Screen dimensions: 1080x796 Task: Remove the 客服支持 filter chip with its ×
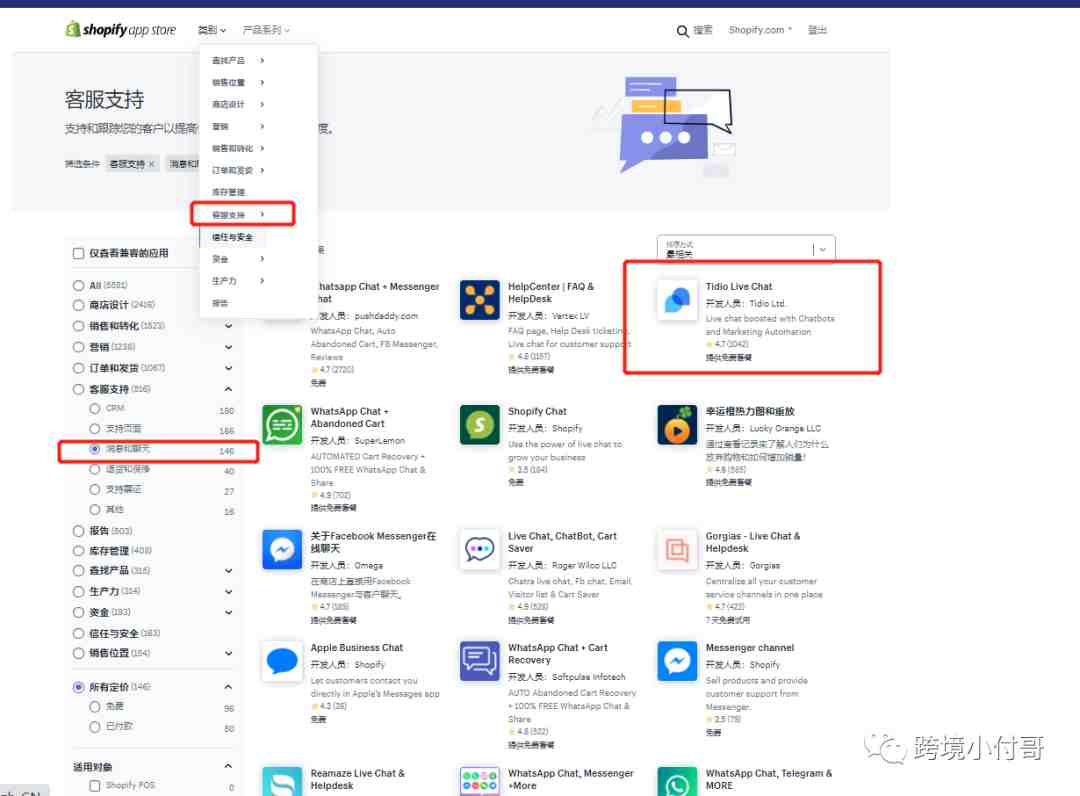click(x=152, y=164)
